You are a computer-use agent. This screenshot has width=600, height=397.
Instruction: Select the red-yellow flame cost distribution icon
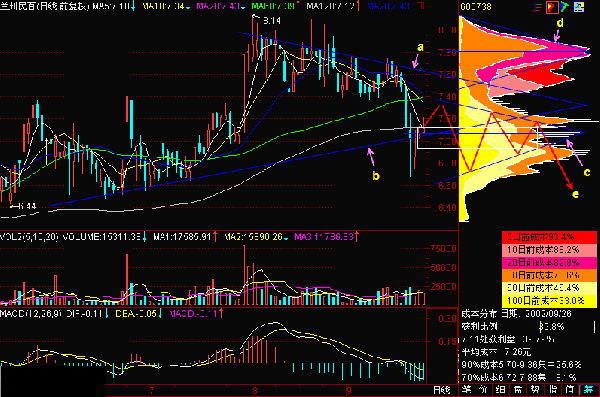pos(552,7)
